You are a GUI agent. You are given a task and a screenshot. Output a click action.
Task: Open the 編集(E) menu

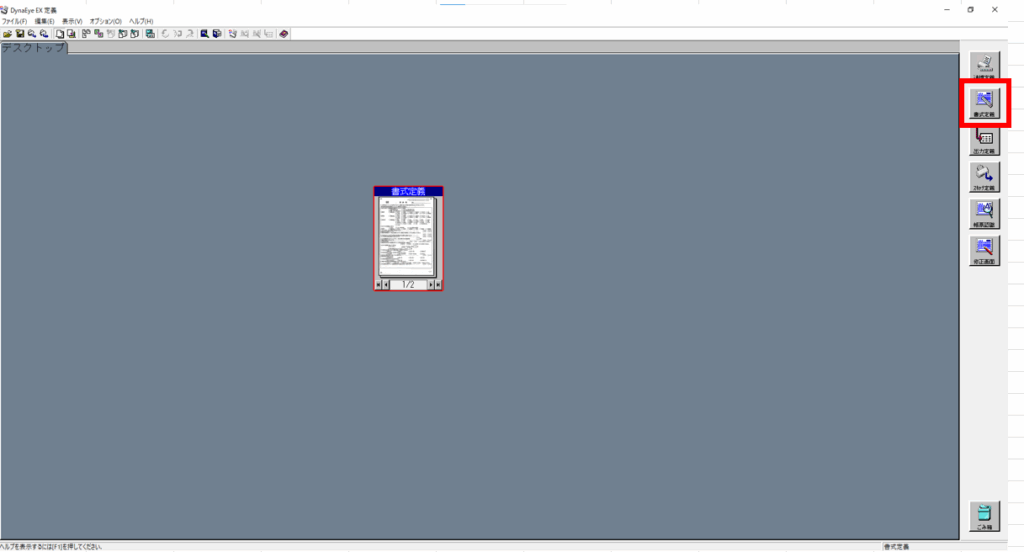coord(44,21)
